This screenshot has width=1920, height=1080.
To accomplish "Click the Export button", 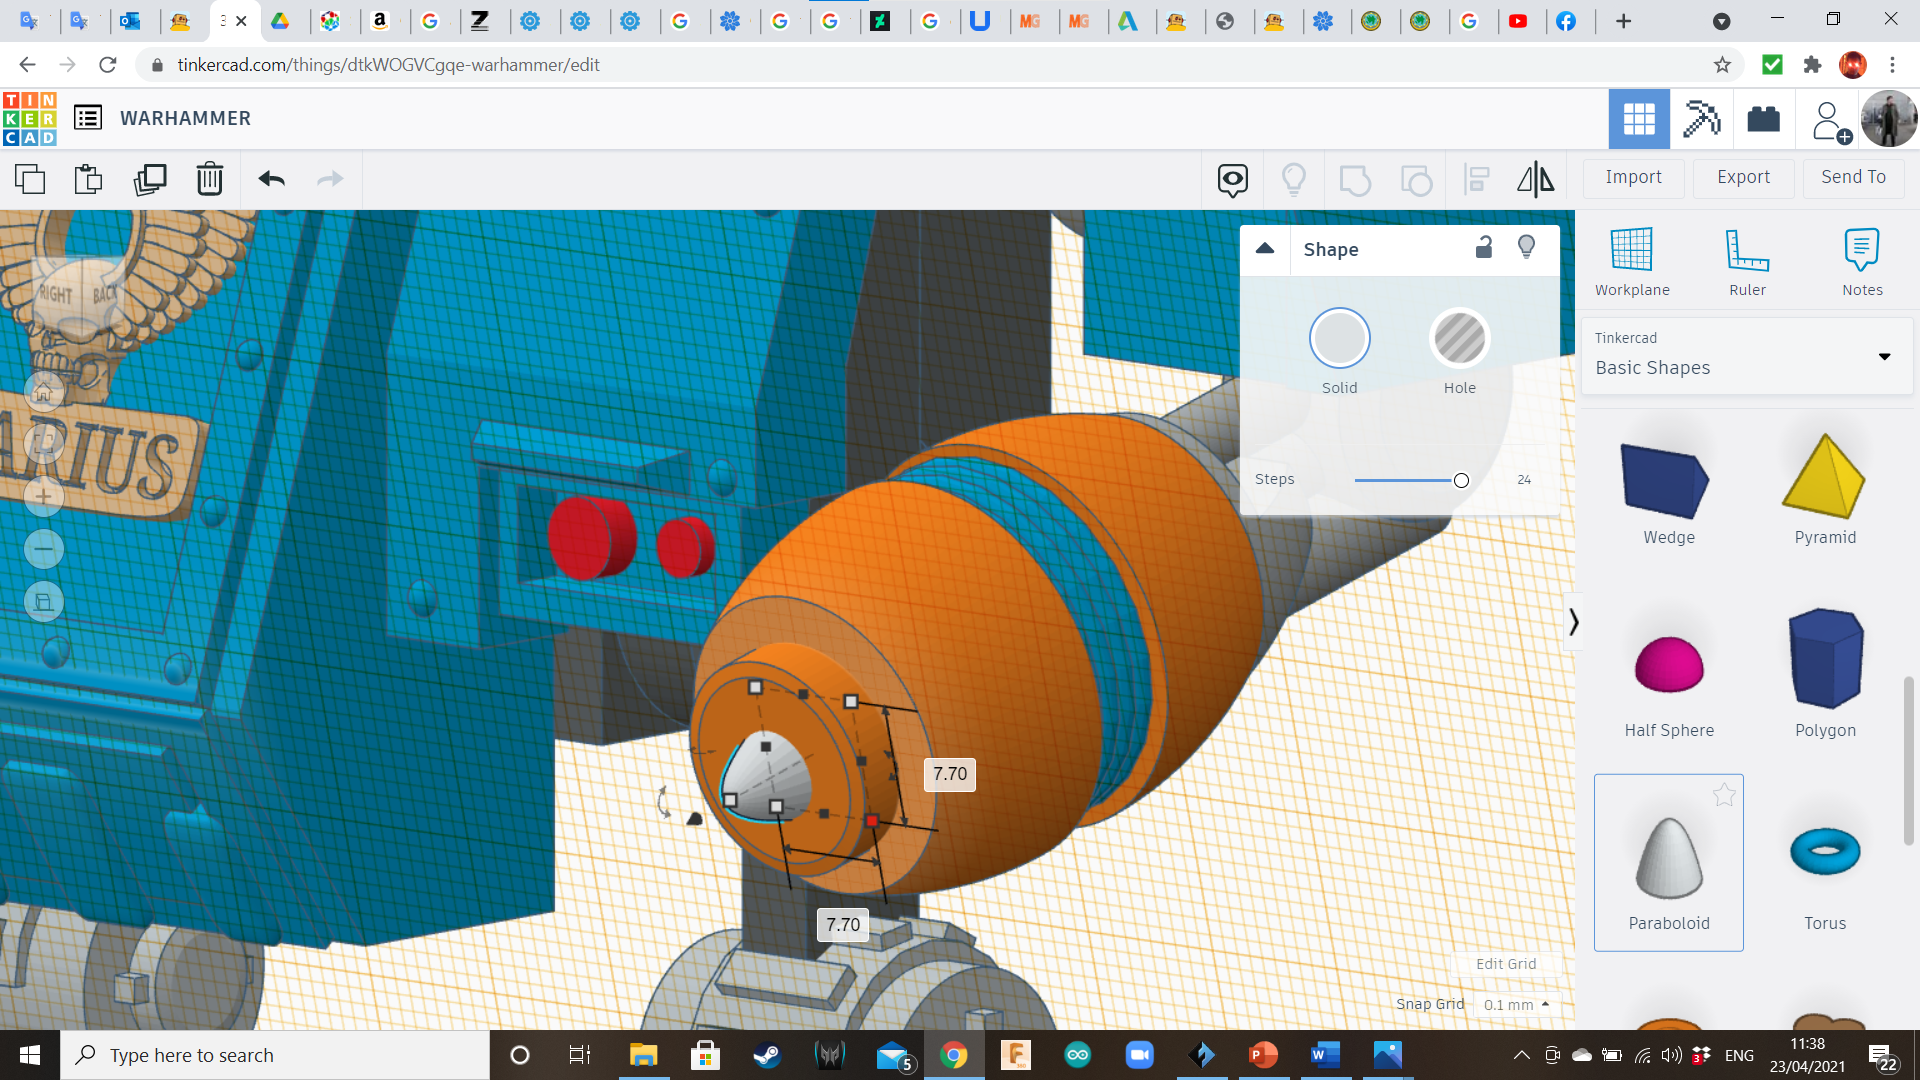I will tap(1743, 177).
